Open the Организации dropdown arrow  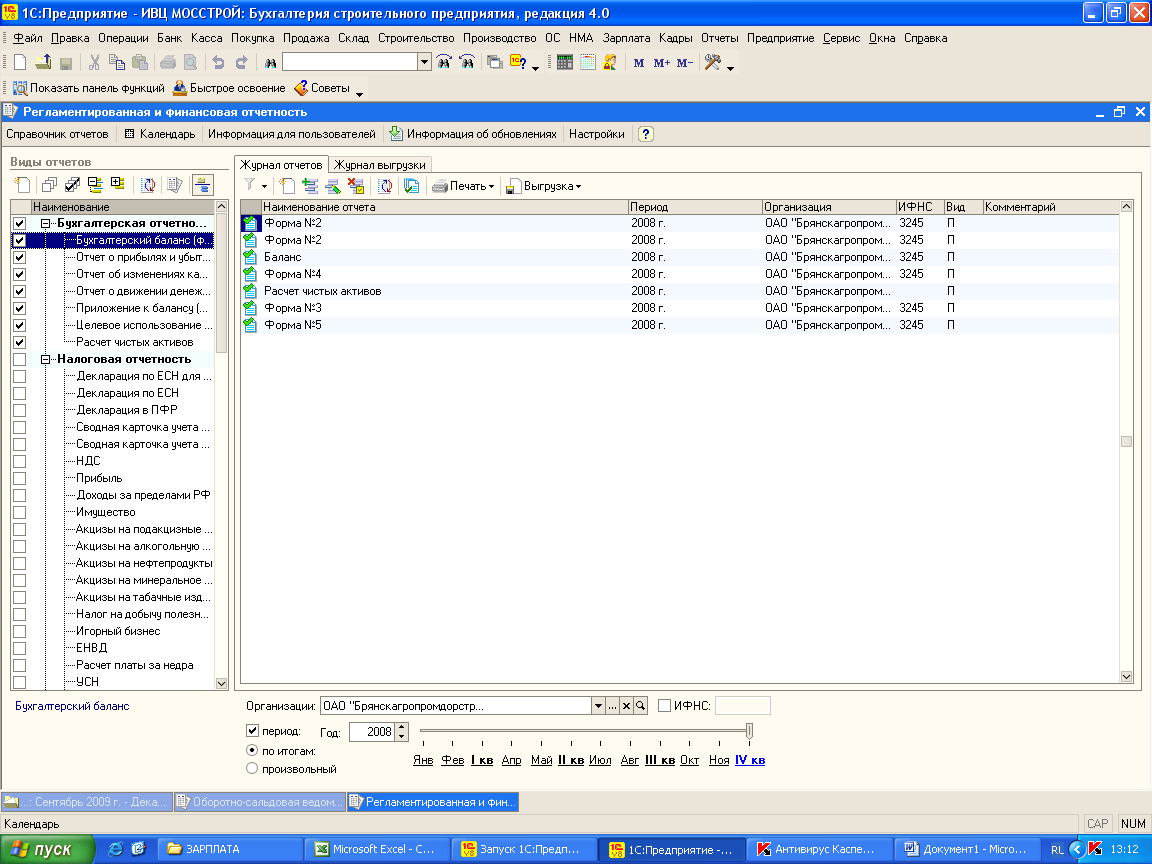click(x=598, y=706)
